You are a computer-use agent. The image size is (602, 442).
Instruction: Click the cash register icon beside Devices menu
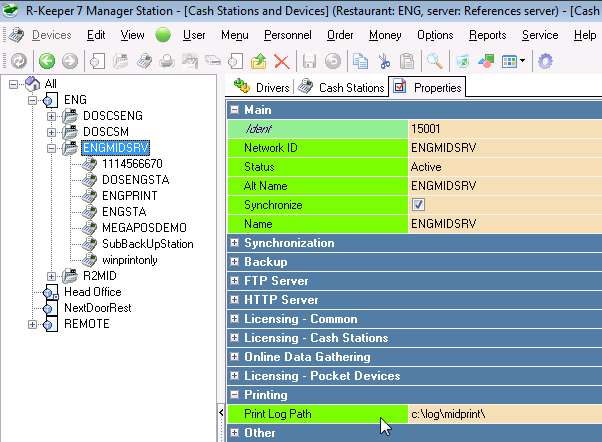point(17,35)
